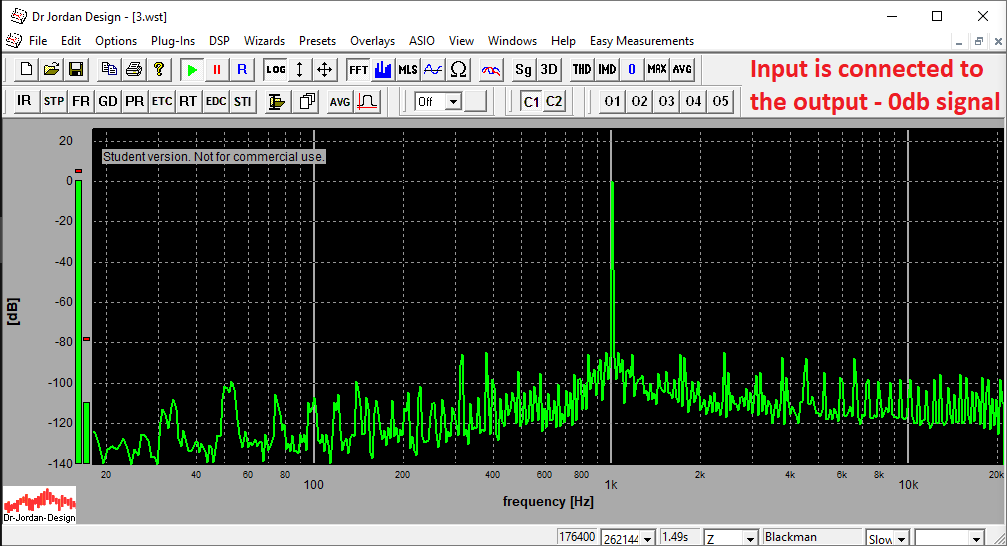Viewport: 1007px width, 546px height.
Task: Select overlay 02
Action: pos(640,101)
